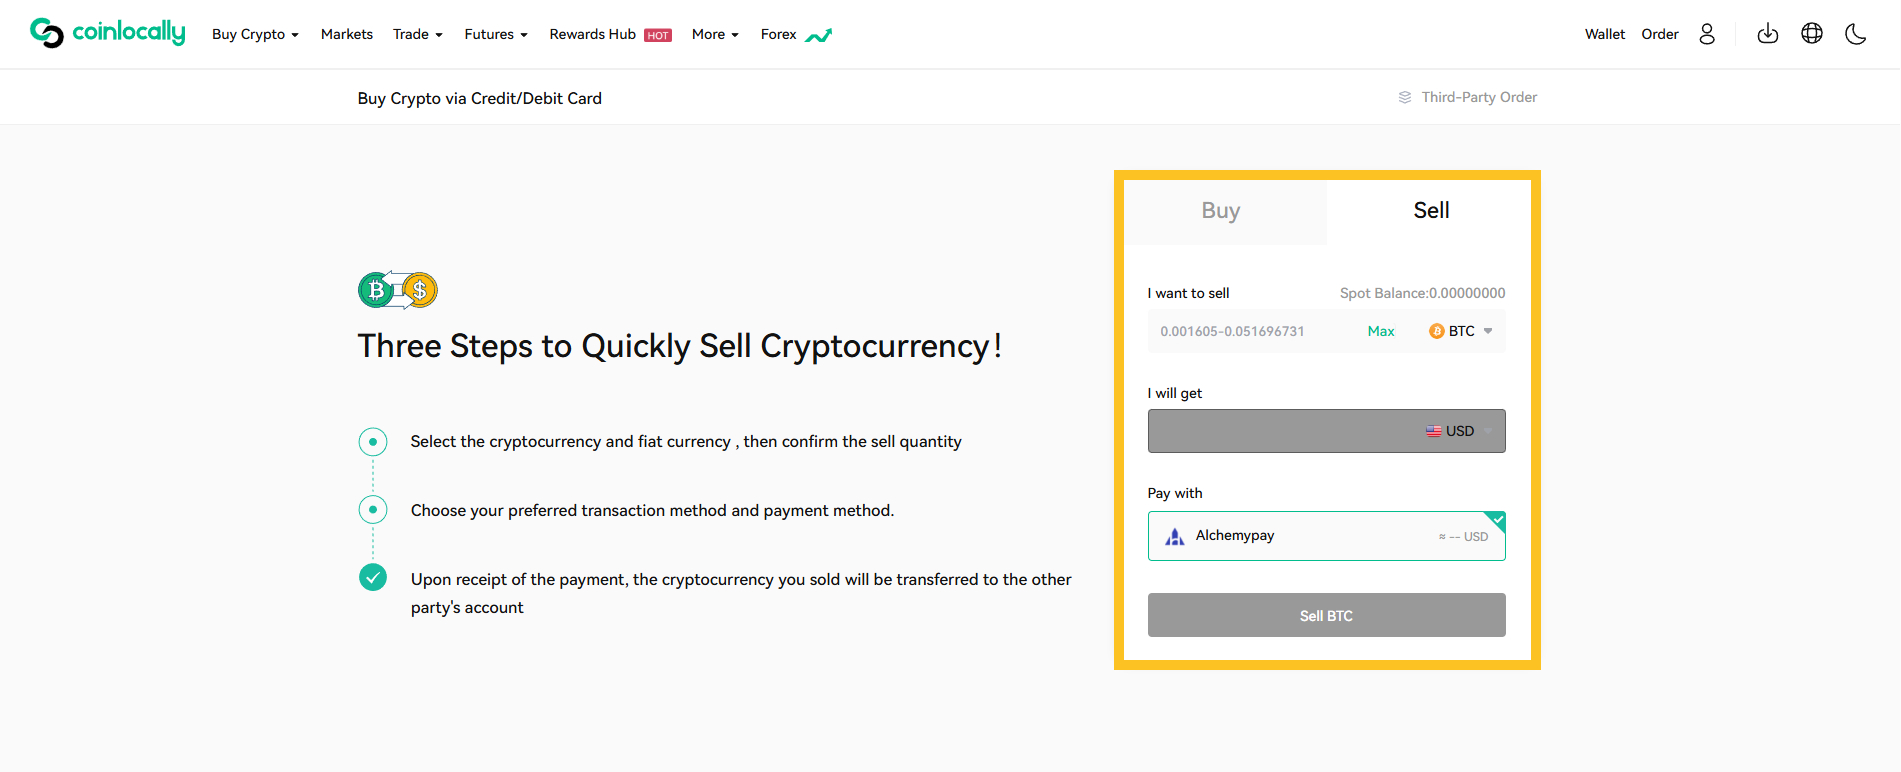The width and height of the screenshot is (1901, 772).
Task: Open the Markets page
Action: coord(347,34)
